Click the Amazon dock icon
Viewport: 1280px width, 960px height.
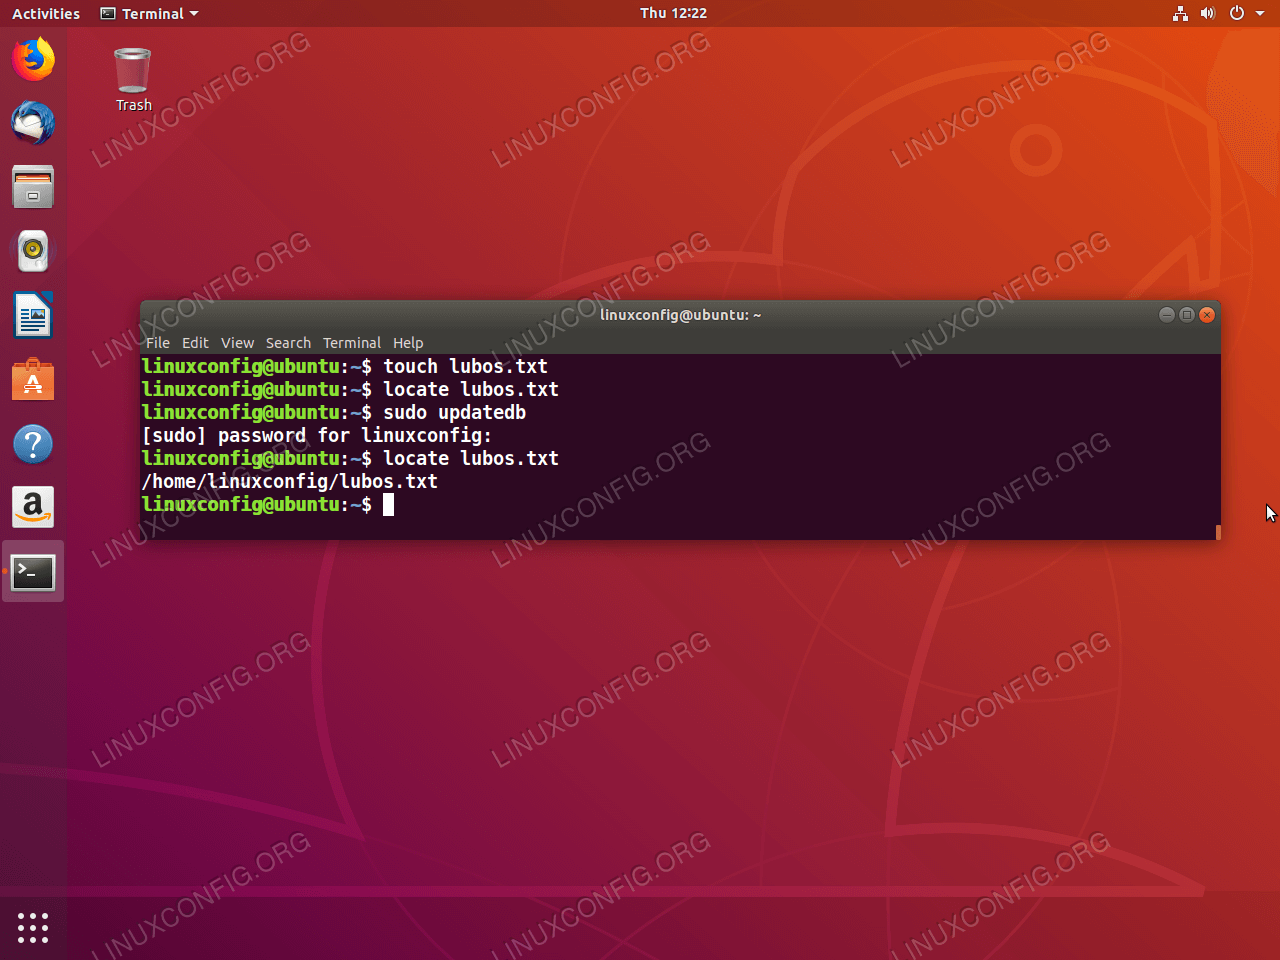point(33,508)
